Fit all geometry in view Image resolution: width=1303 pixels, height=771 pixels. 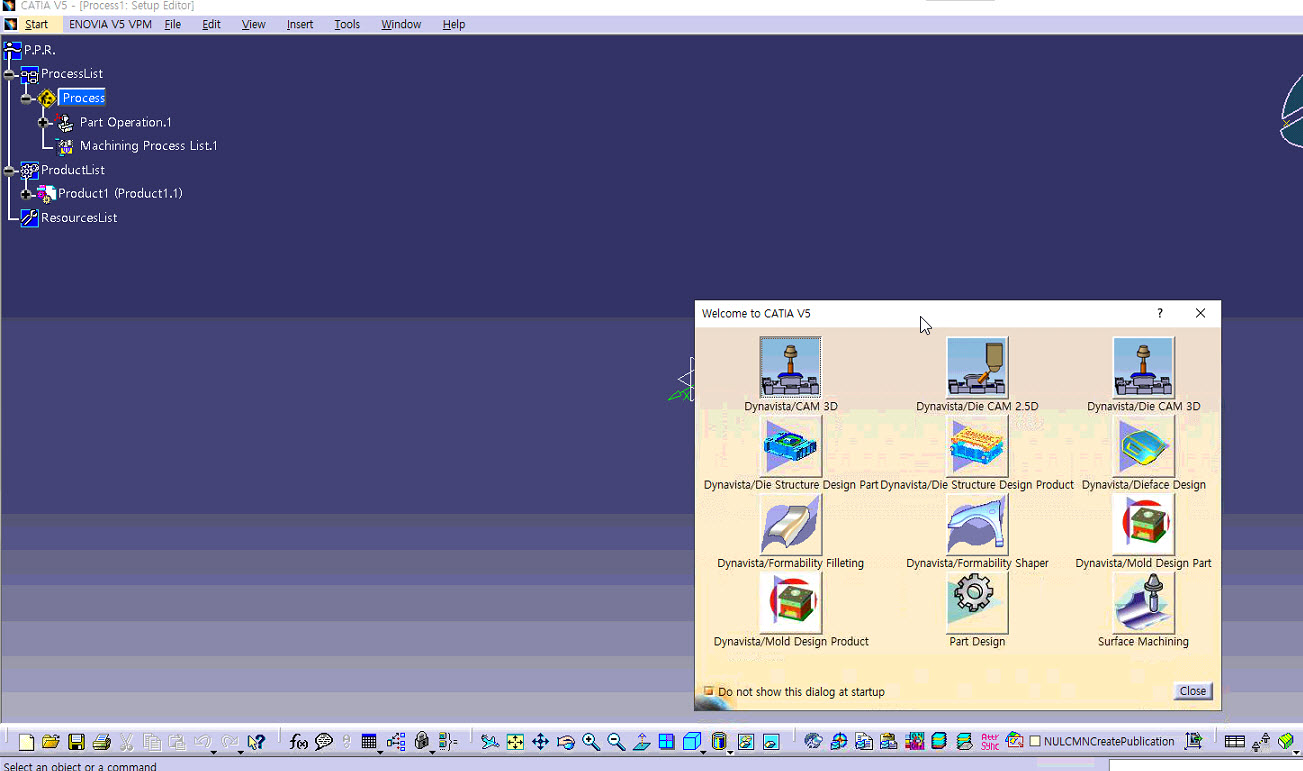point(515,742)
